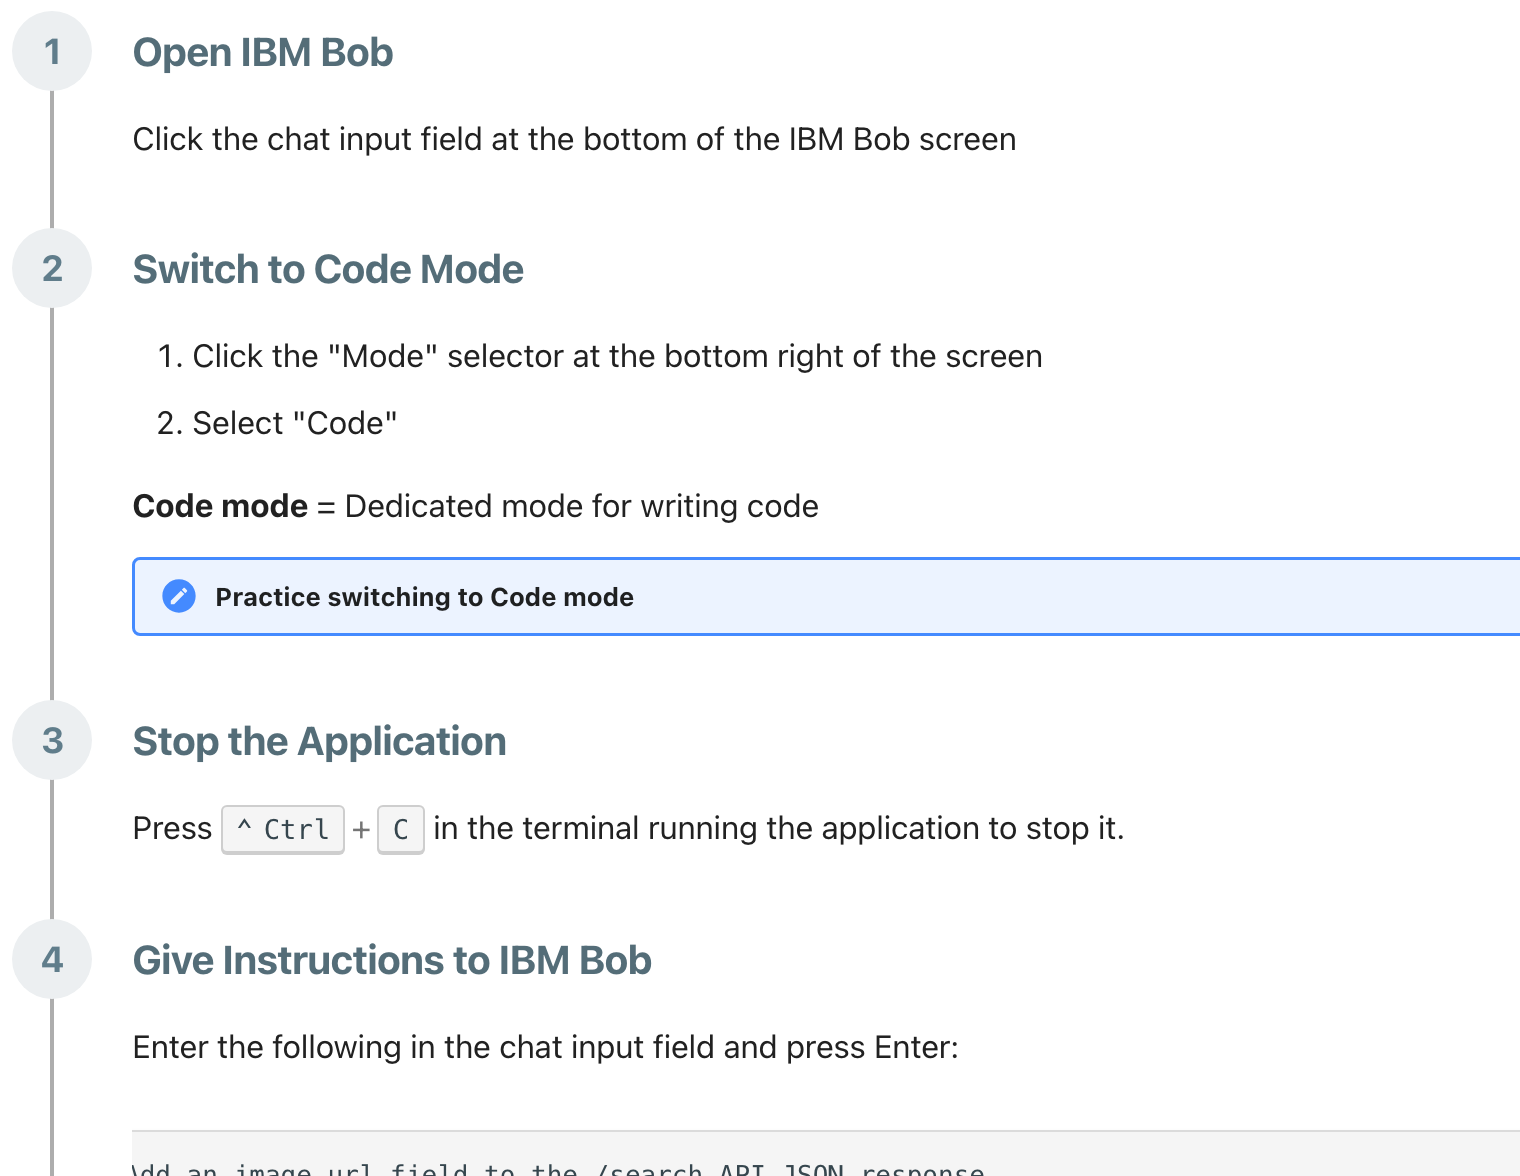Viewport: 1520px width, 1176px height.
Task: Click the blue pencil icon in the practice callout
Action: (x=179, y=596)
